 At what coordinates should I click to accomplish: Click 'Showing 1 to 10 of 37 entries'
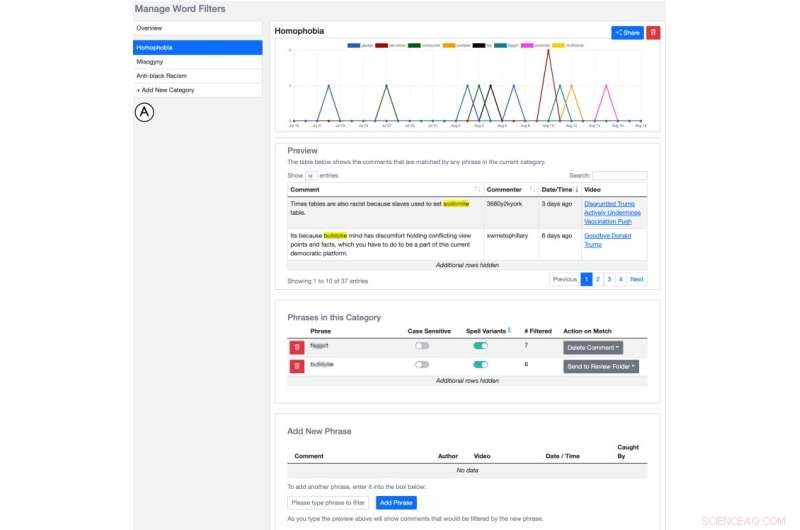point(328,281)
